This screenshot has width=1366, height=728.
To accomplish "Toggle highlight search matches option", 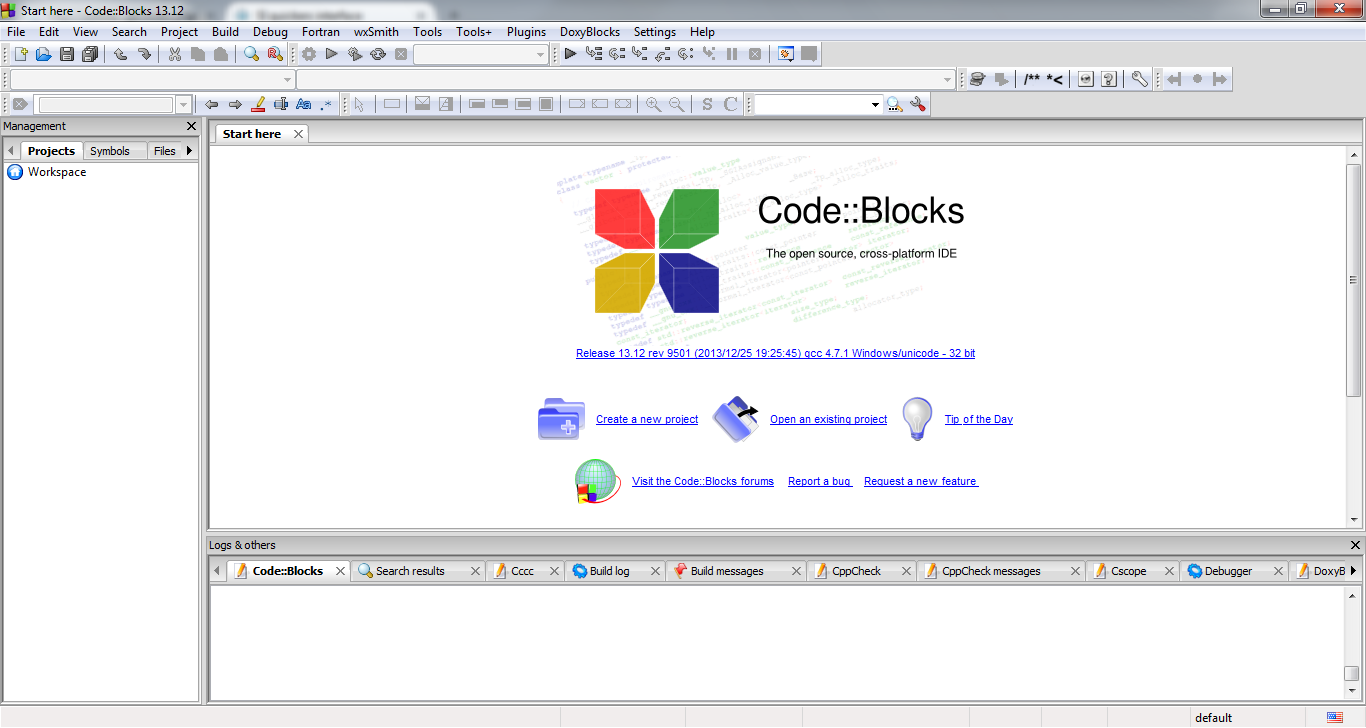I will pos(258,104).
